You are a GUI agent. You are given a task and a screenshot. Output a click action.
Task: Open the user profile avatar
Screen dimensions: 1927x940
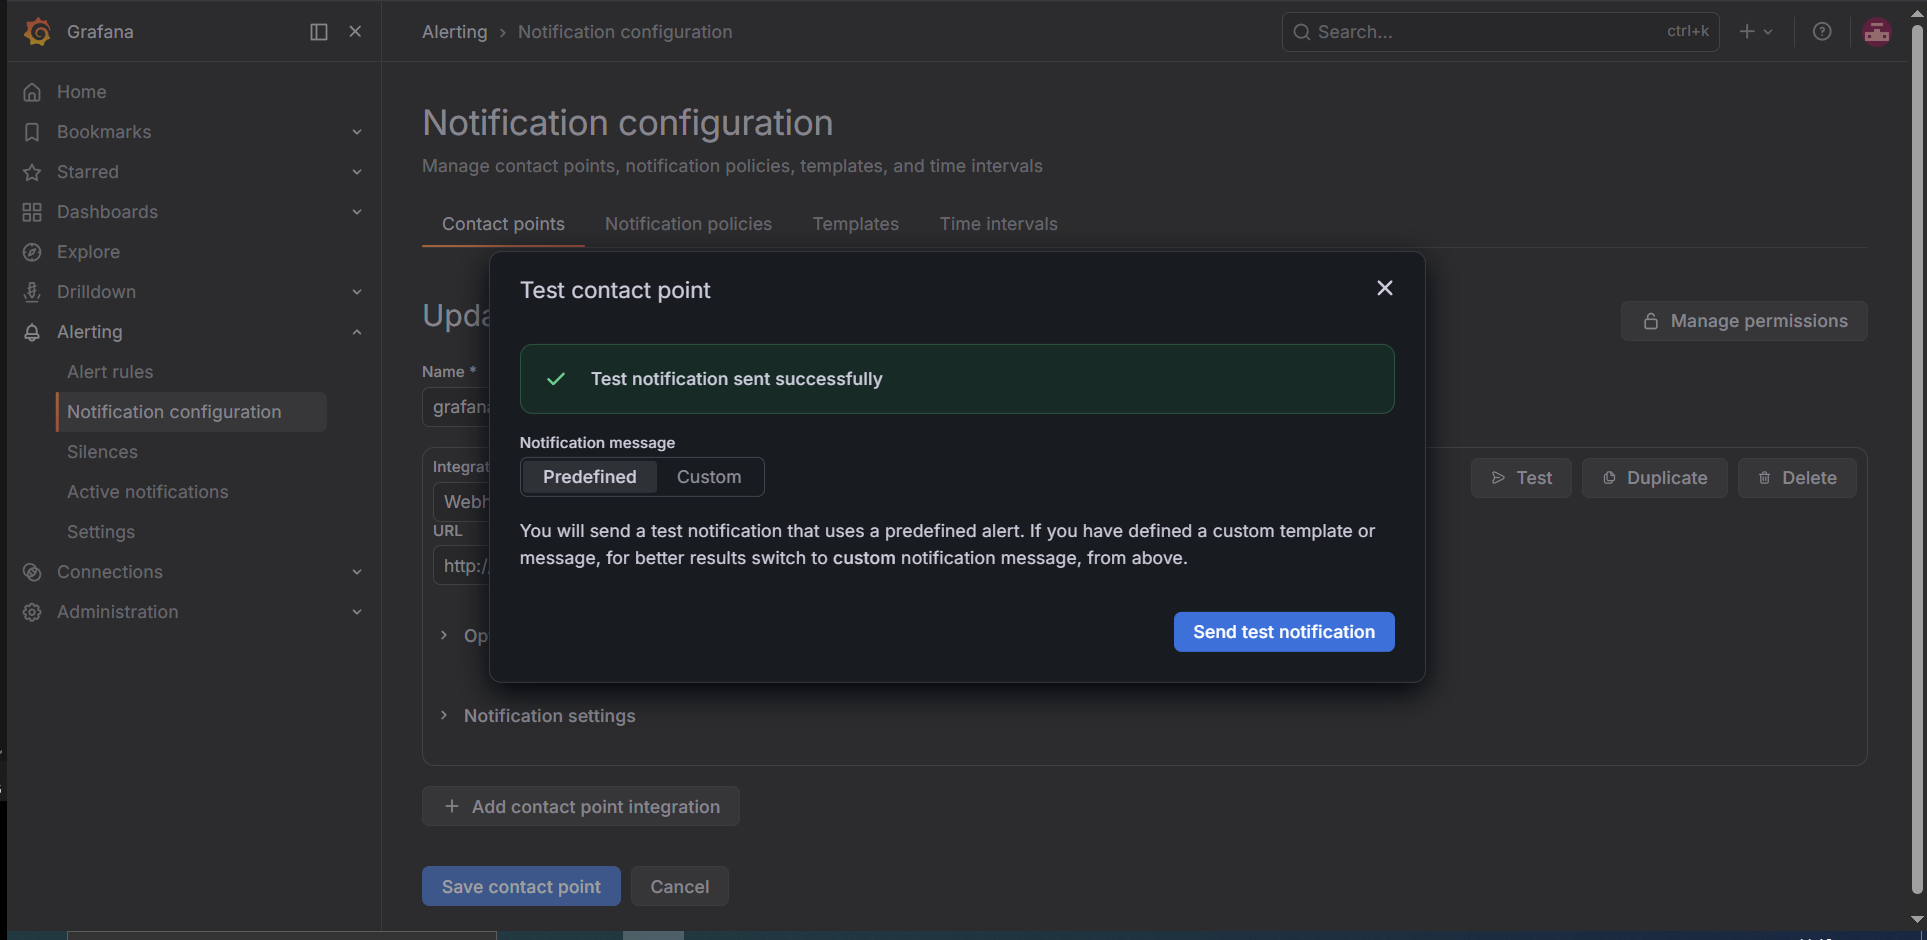coord(1877,32)
